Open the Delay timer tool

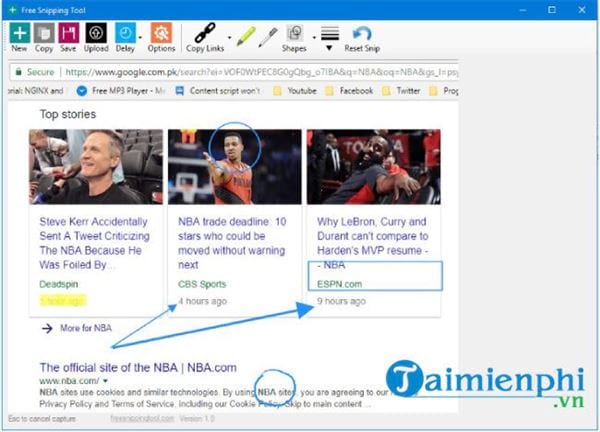click(125, 37)
